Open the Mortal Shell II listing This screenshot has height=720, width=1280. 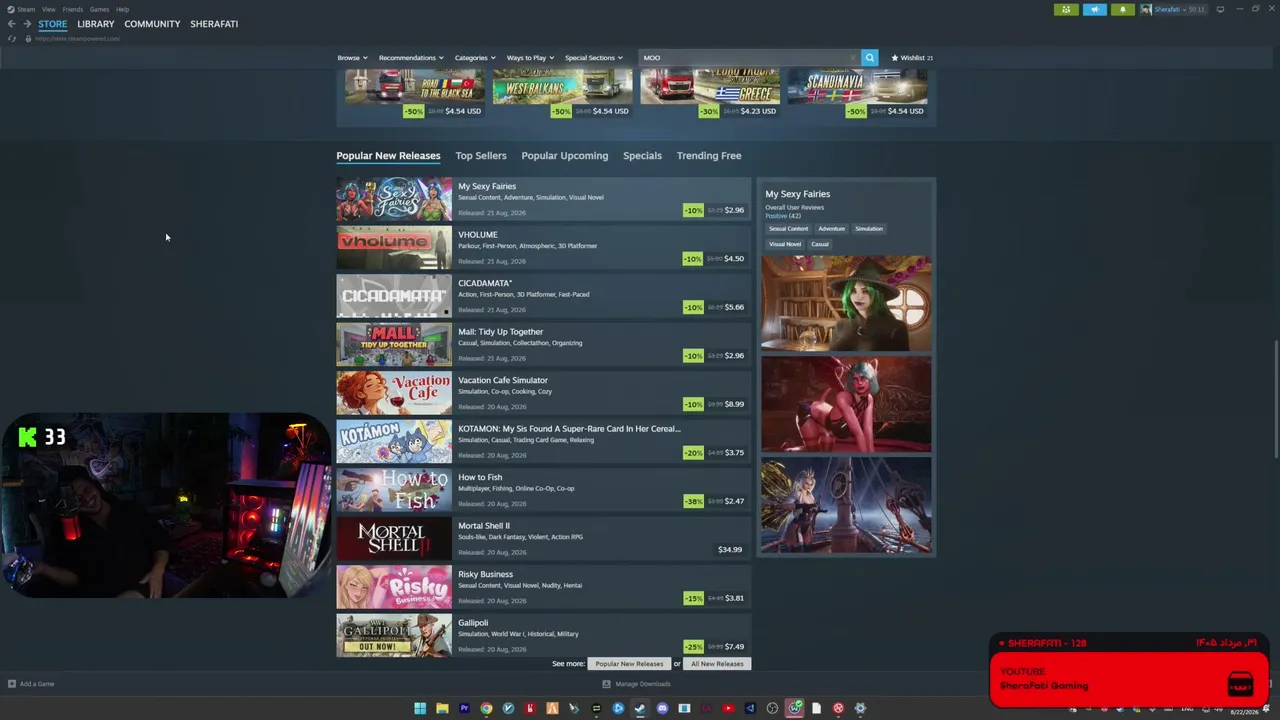tap(543, 539)
